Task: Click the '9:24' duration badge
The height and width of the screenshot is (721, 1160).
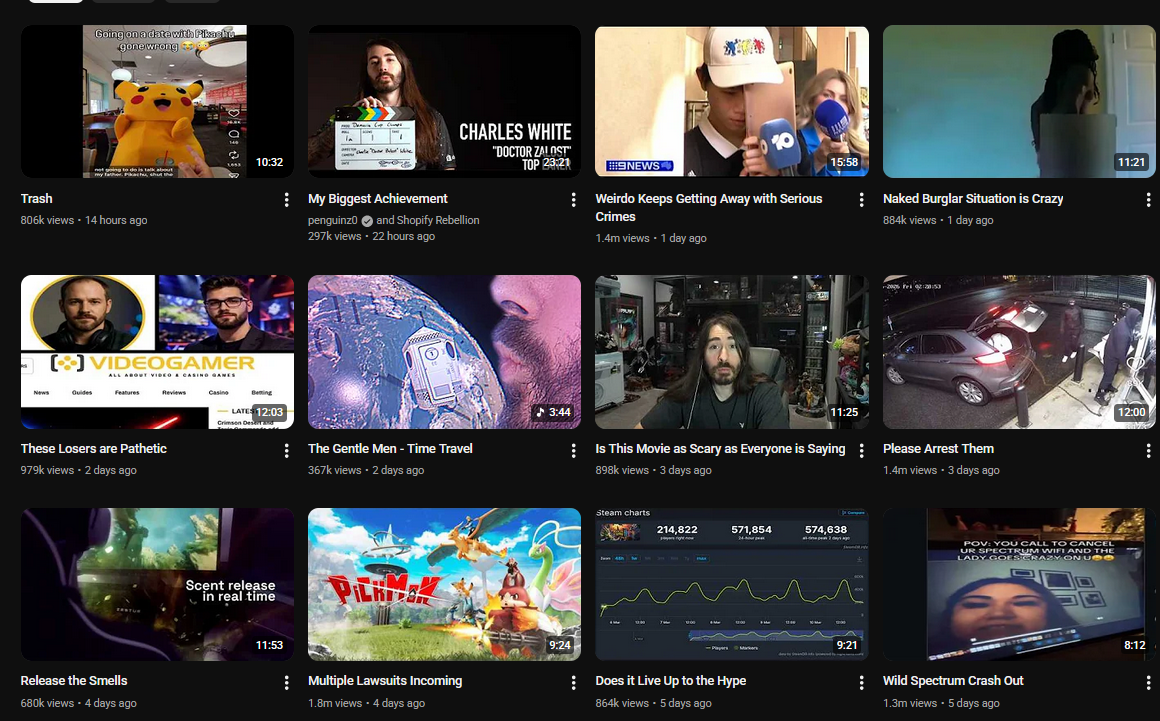Action: 559,645
